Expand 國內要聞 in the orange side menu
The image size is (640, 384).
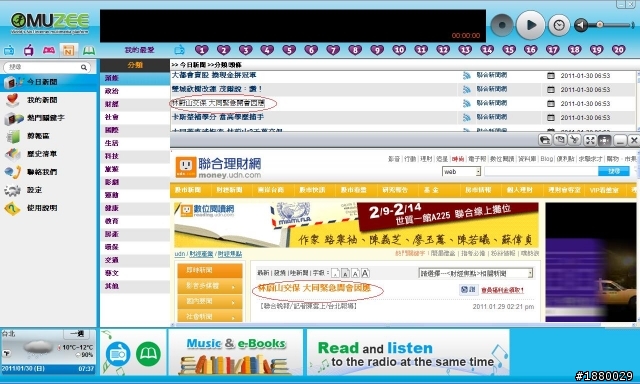click(210, 302)
